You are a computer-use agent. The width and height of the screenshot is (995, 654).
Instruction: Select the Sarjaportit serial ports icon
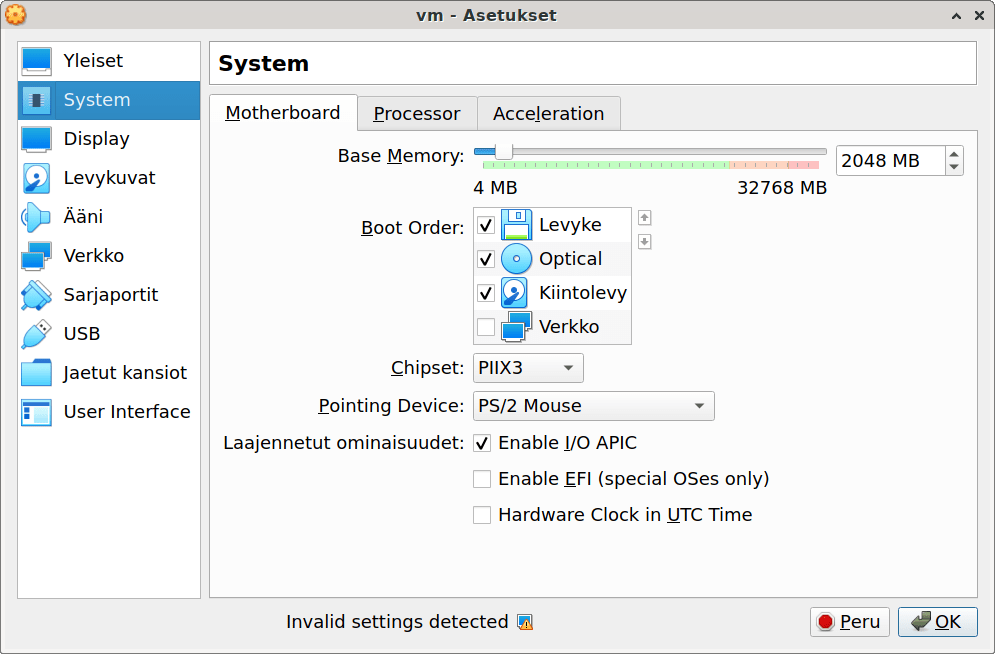coord(36,295)
